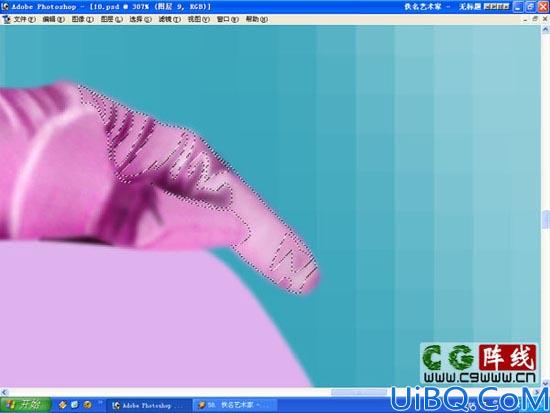Minimize the Adobe Photoshop main window
This screenshot has height=413, width=550.
(518, 7)
